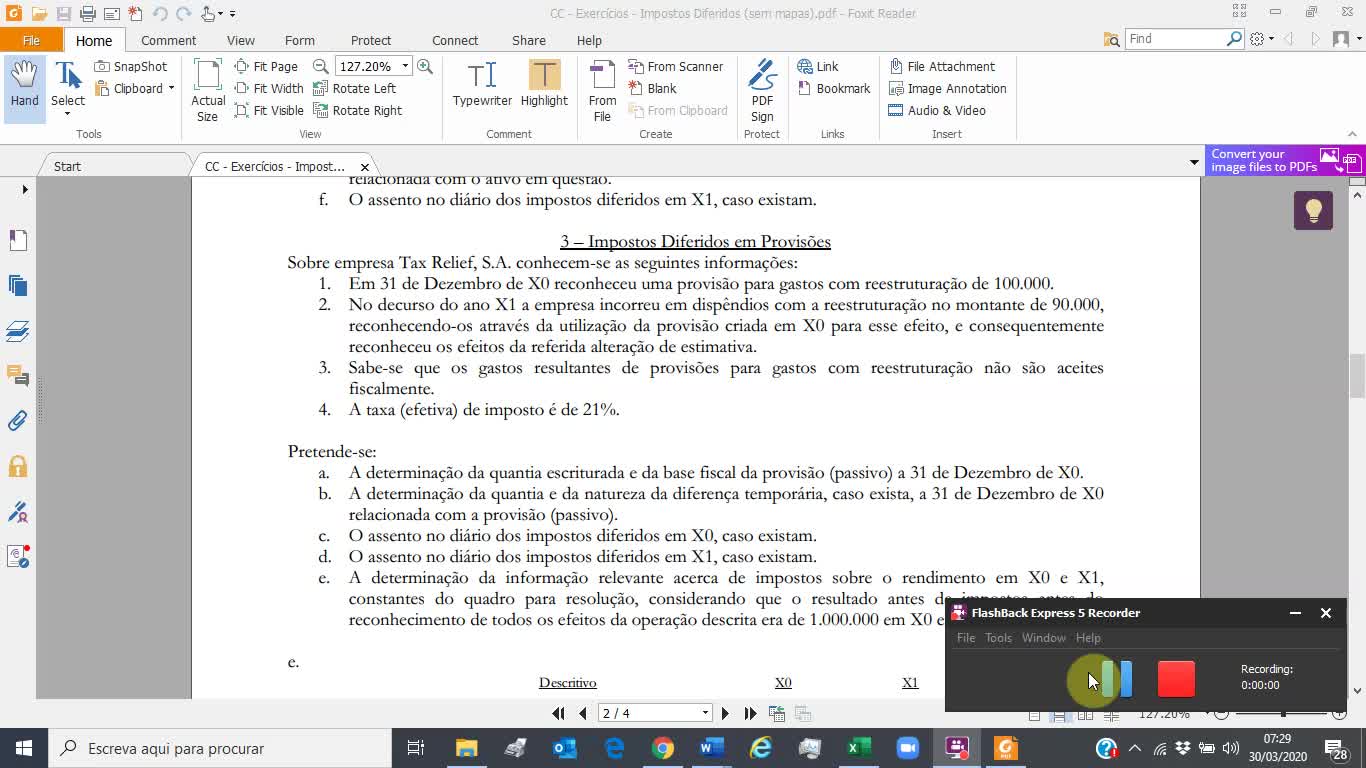
Task: Go to the last page
Action: coord(750,713)
